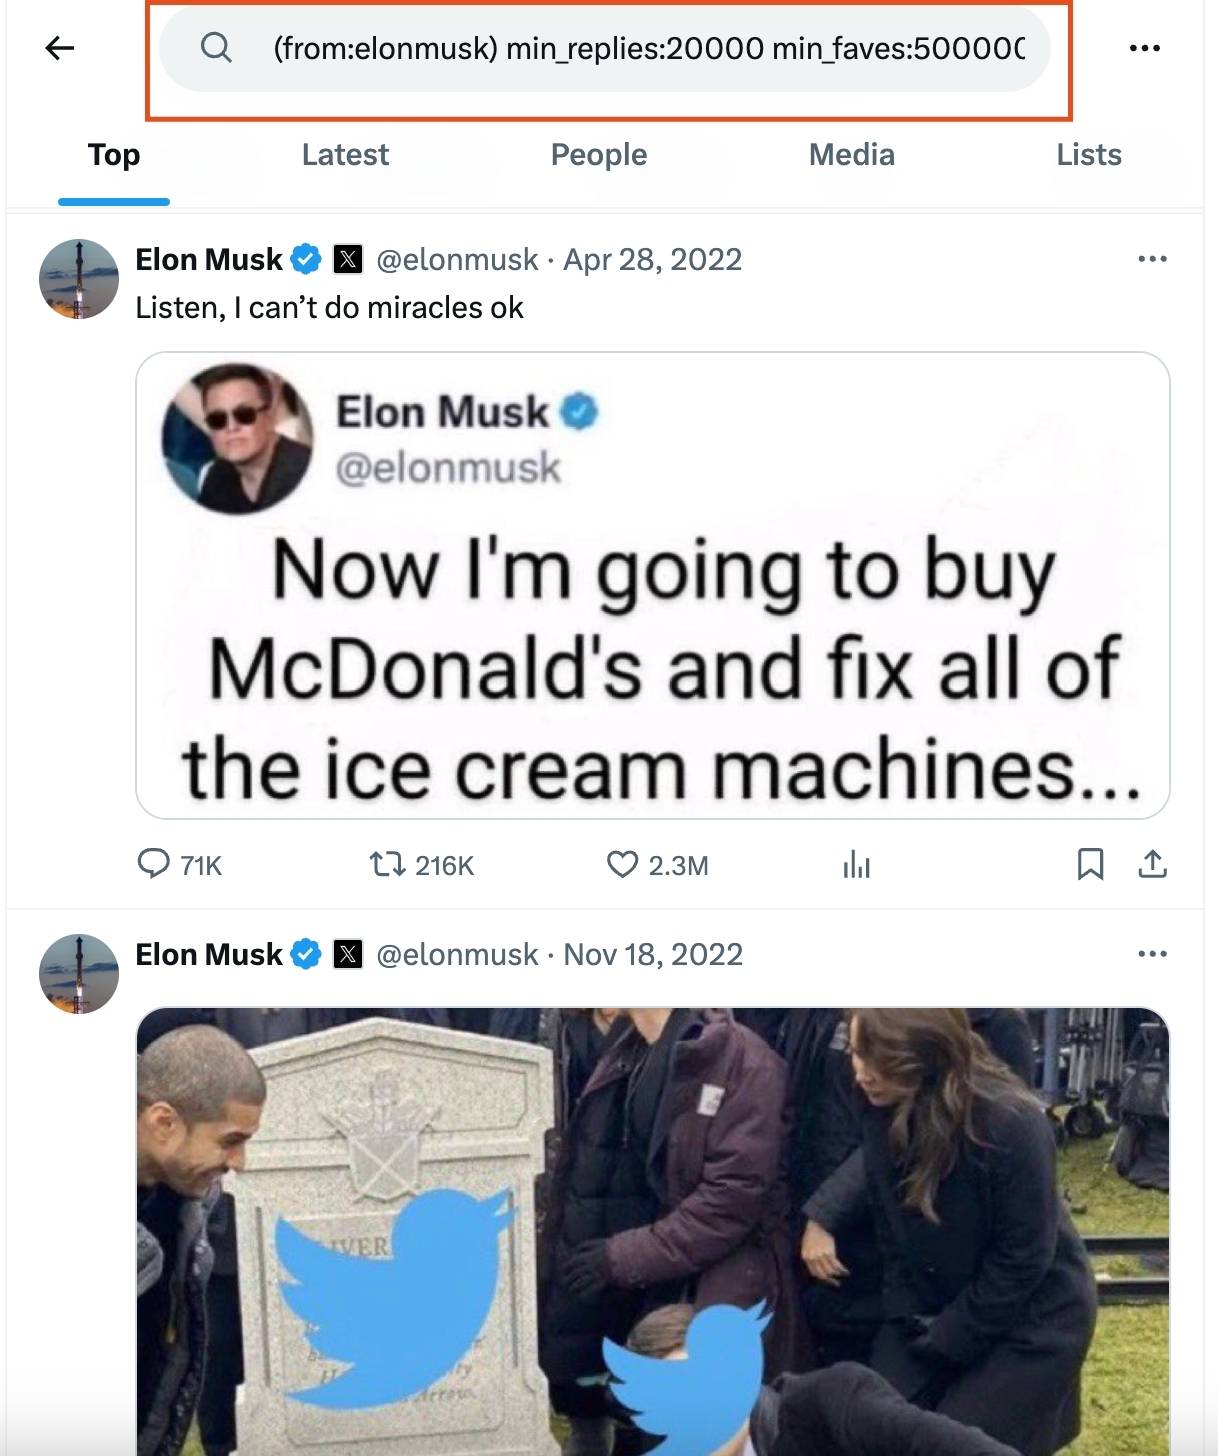Screen dimensions: 1218x1456
Task: Click the back arrow to exit search
Action: (x=57, y=46)
